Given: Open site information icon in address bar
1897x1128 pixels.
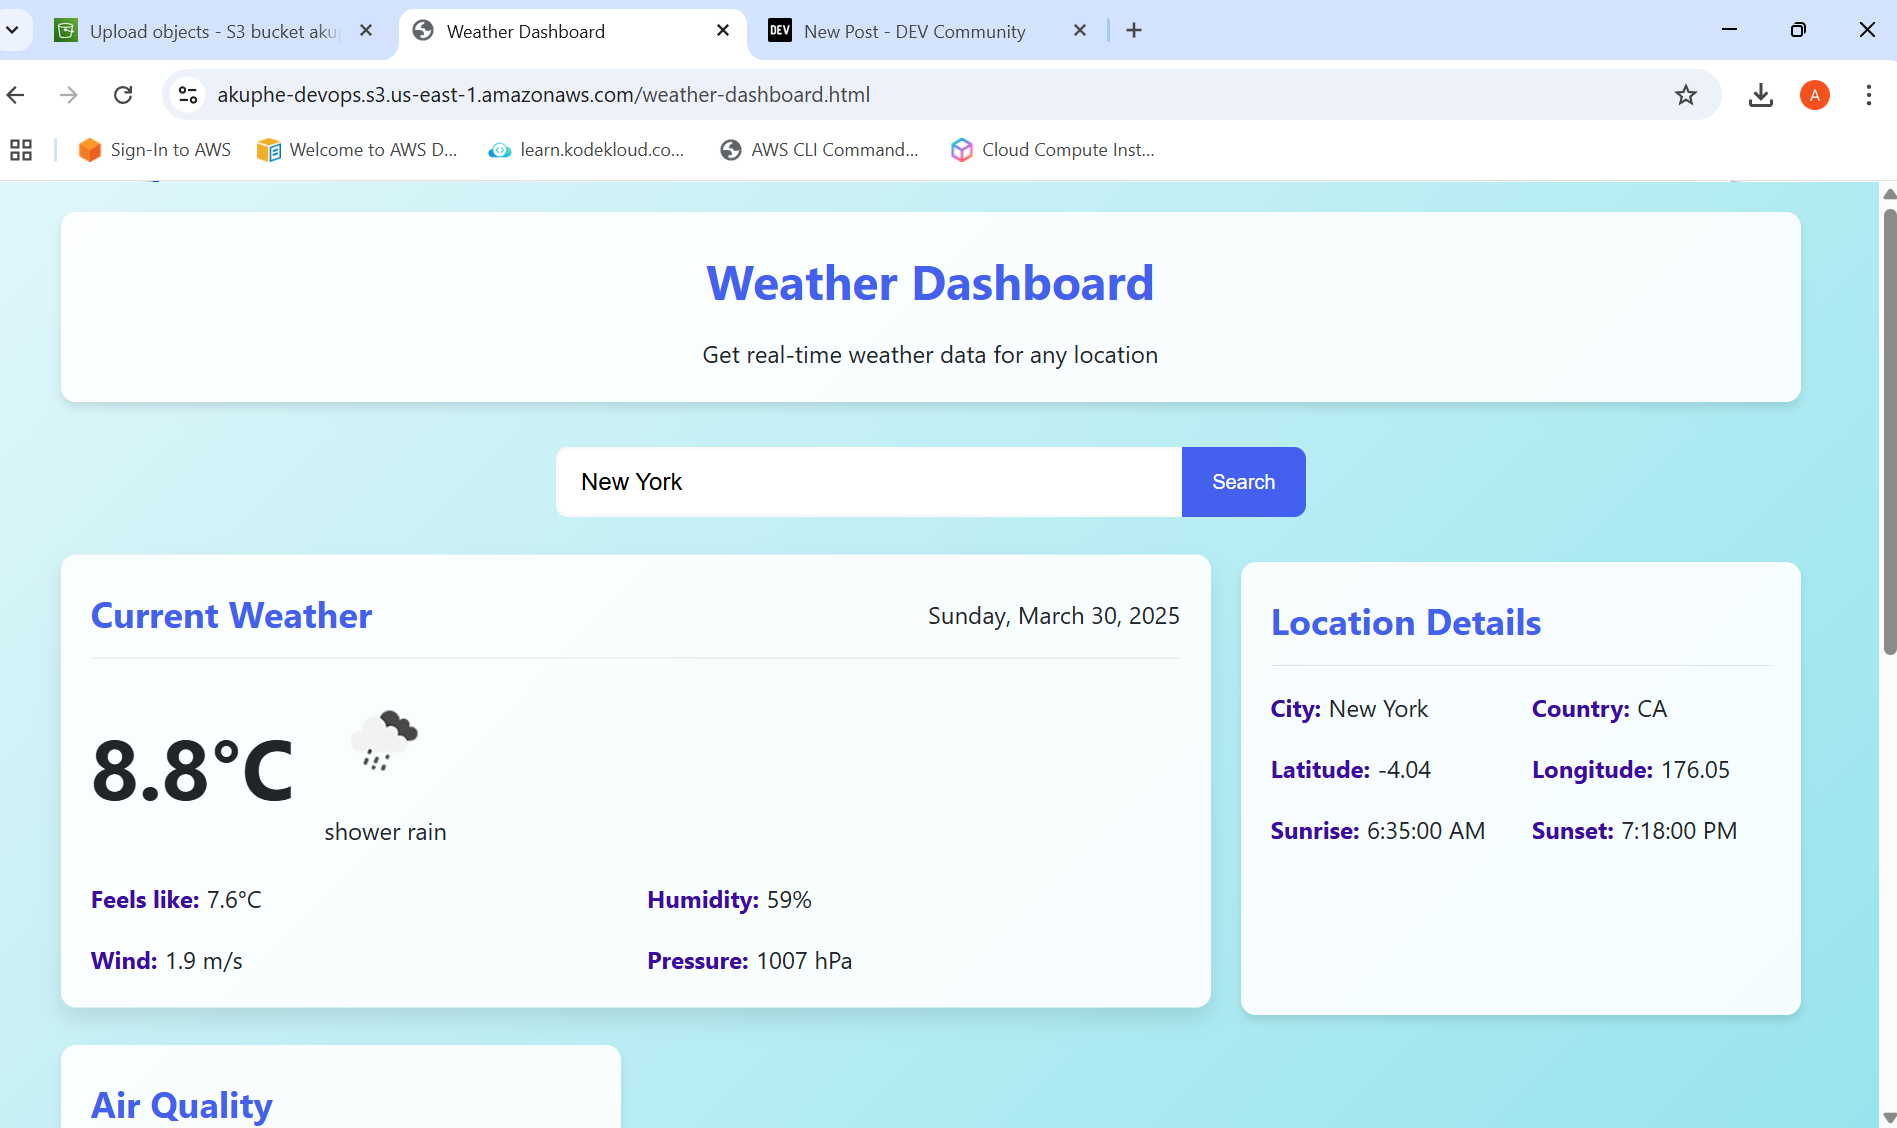Looking at the screenshot, I should point(188,95).
